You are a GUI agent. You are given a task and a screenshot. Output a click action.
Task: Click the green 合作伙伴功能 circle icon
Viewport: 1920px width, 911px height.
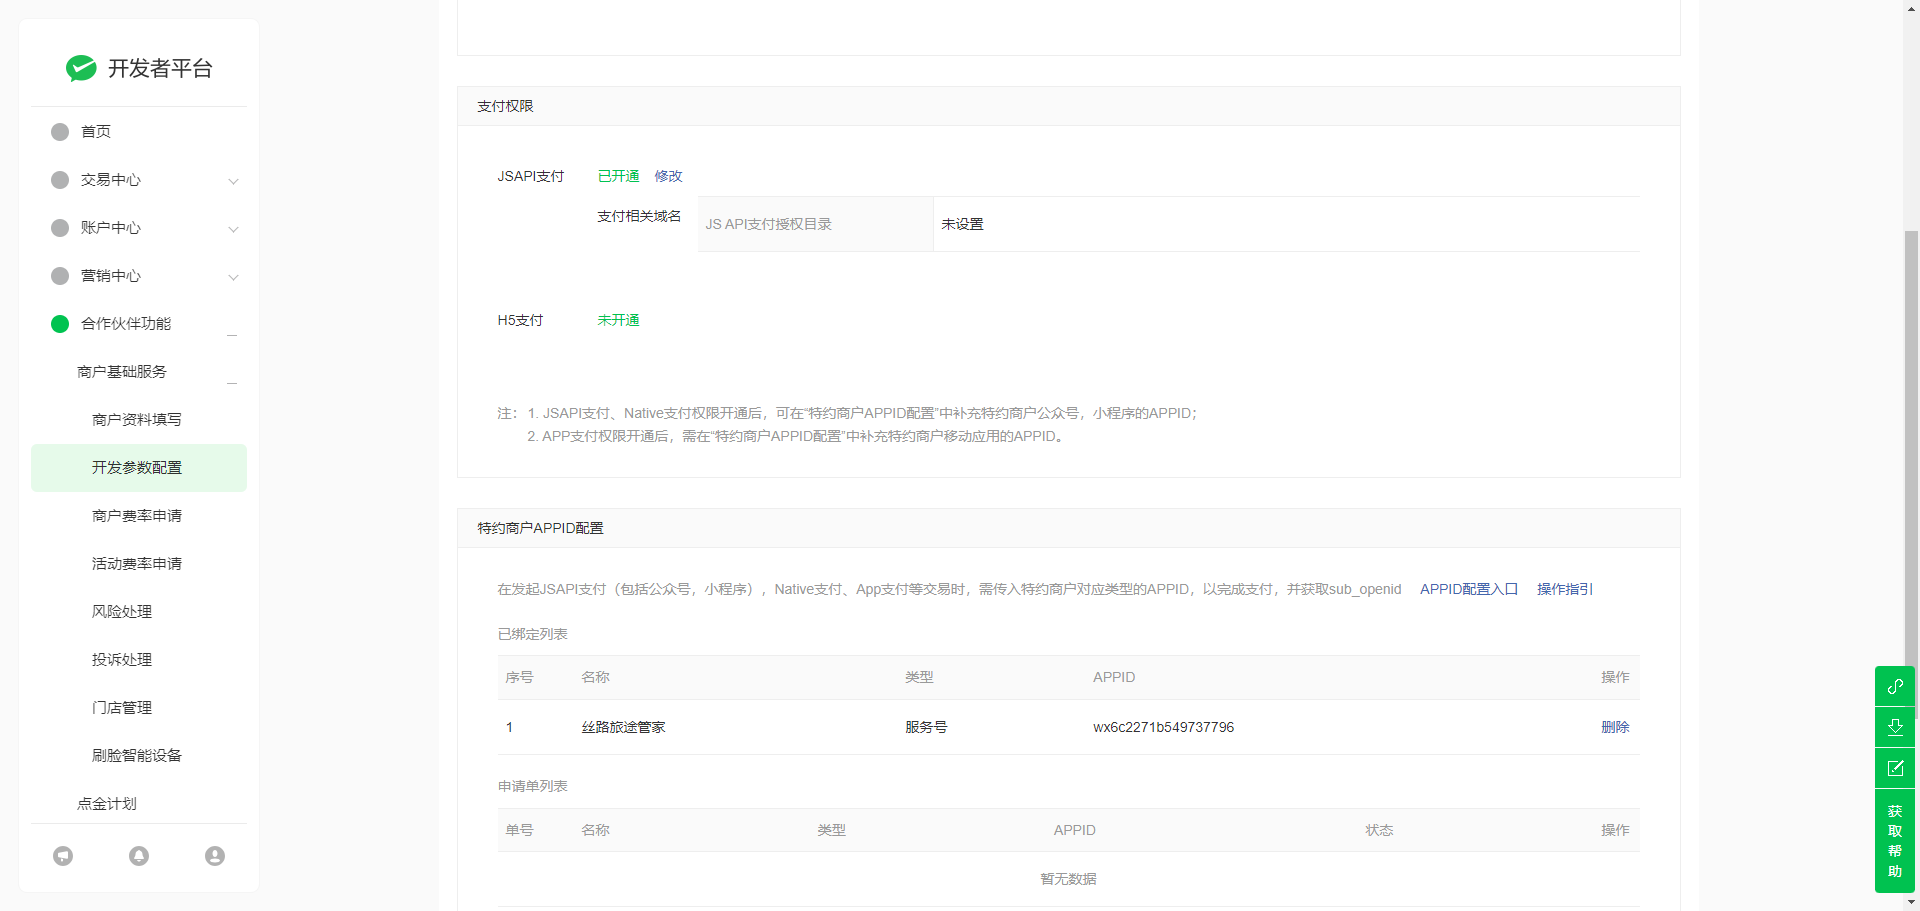(60, 324)
